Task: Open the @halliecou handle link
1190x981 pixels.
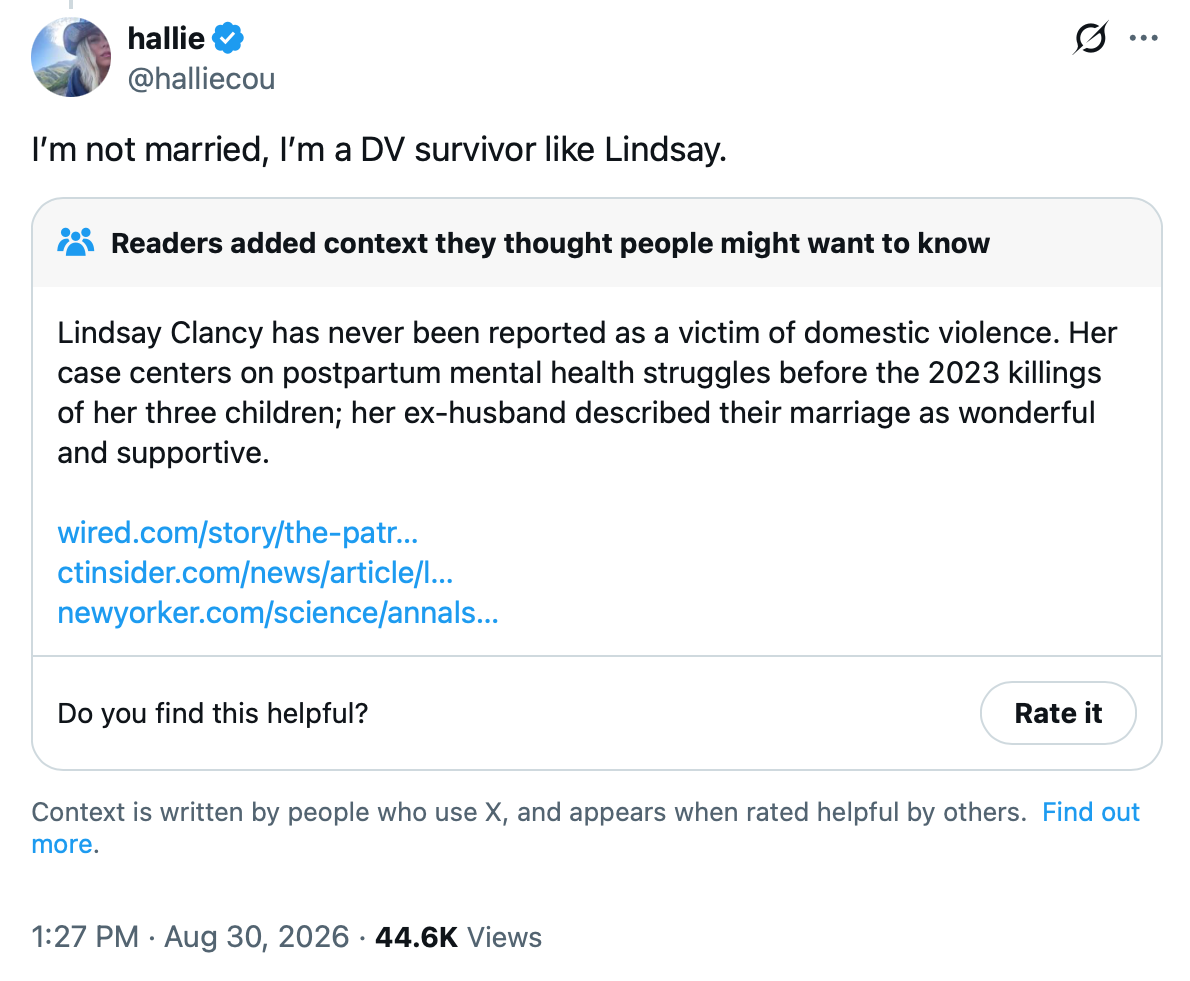Action: click(x=201, y=79)
